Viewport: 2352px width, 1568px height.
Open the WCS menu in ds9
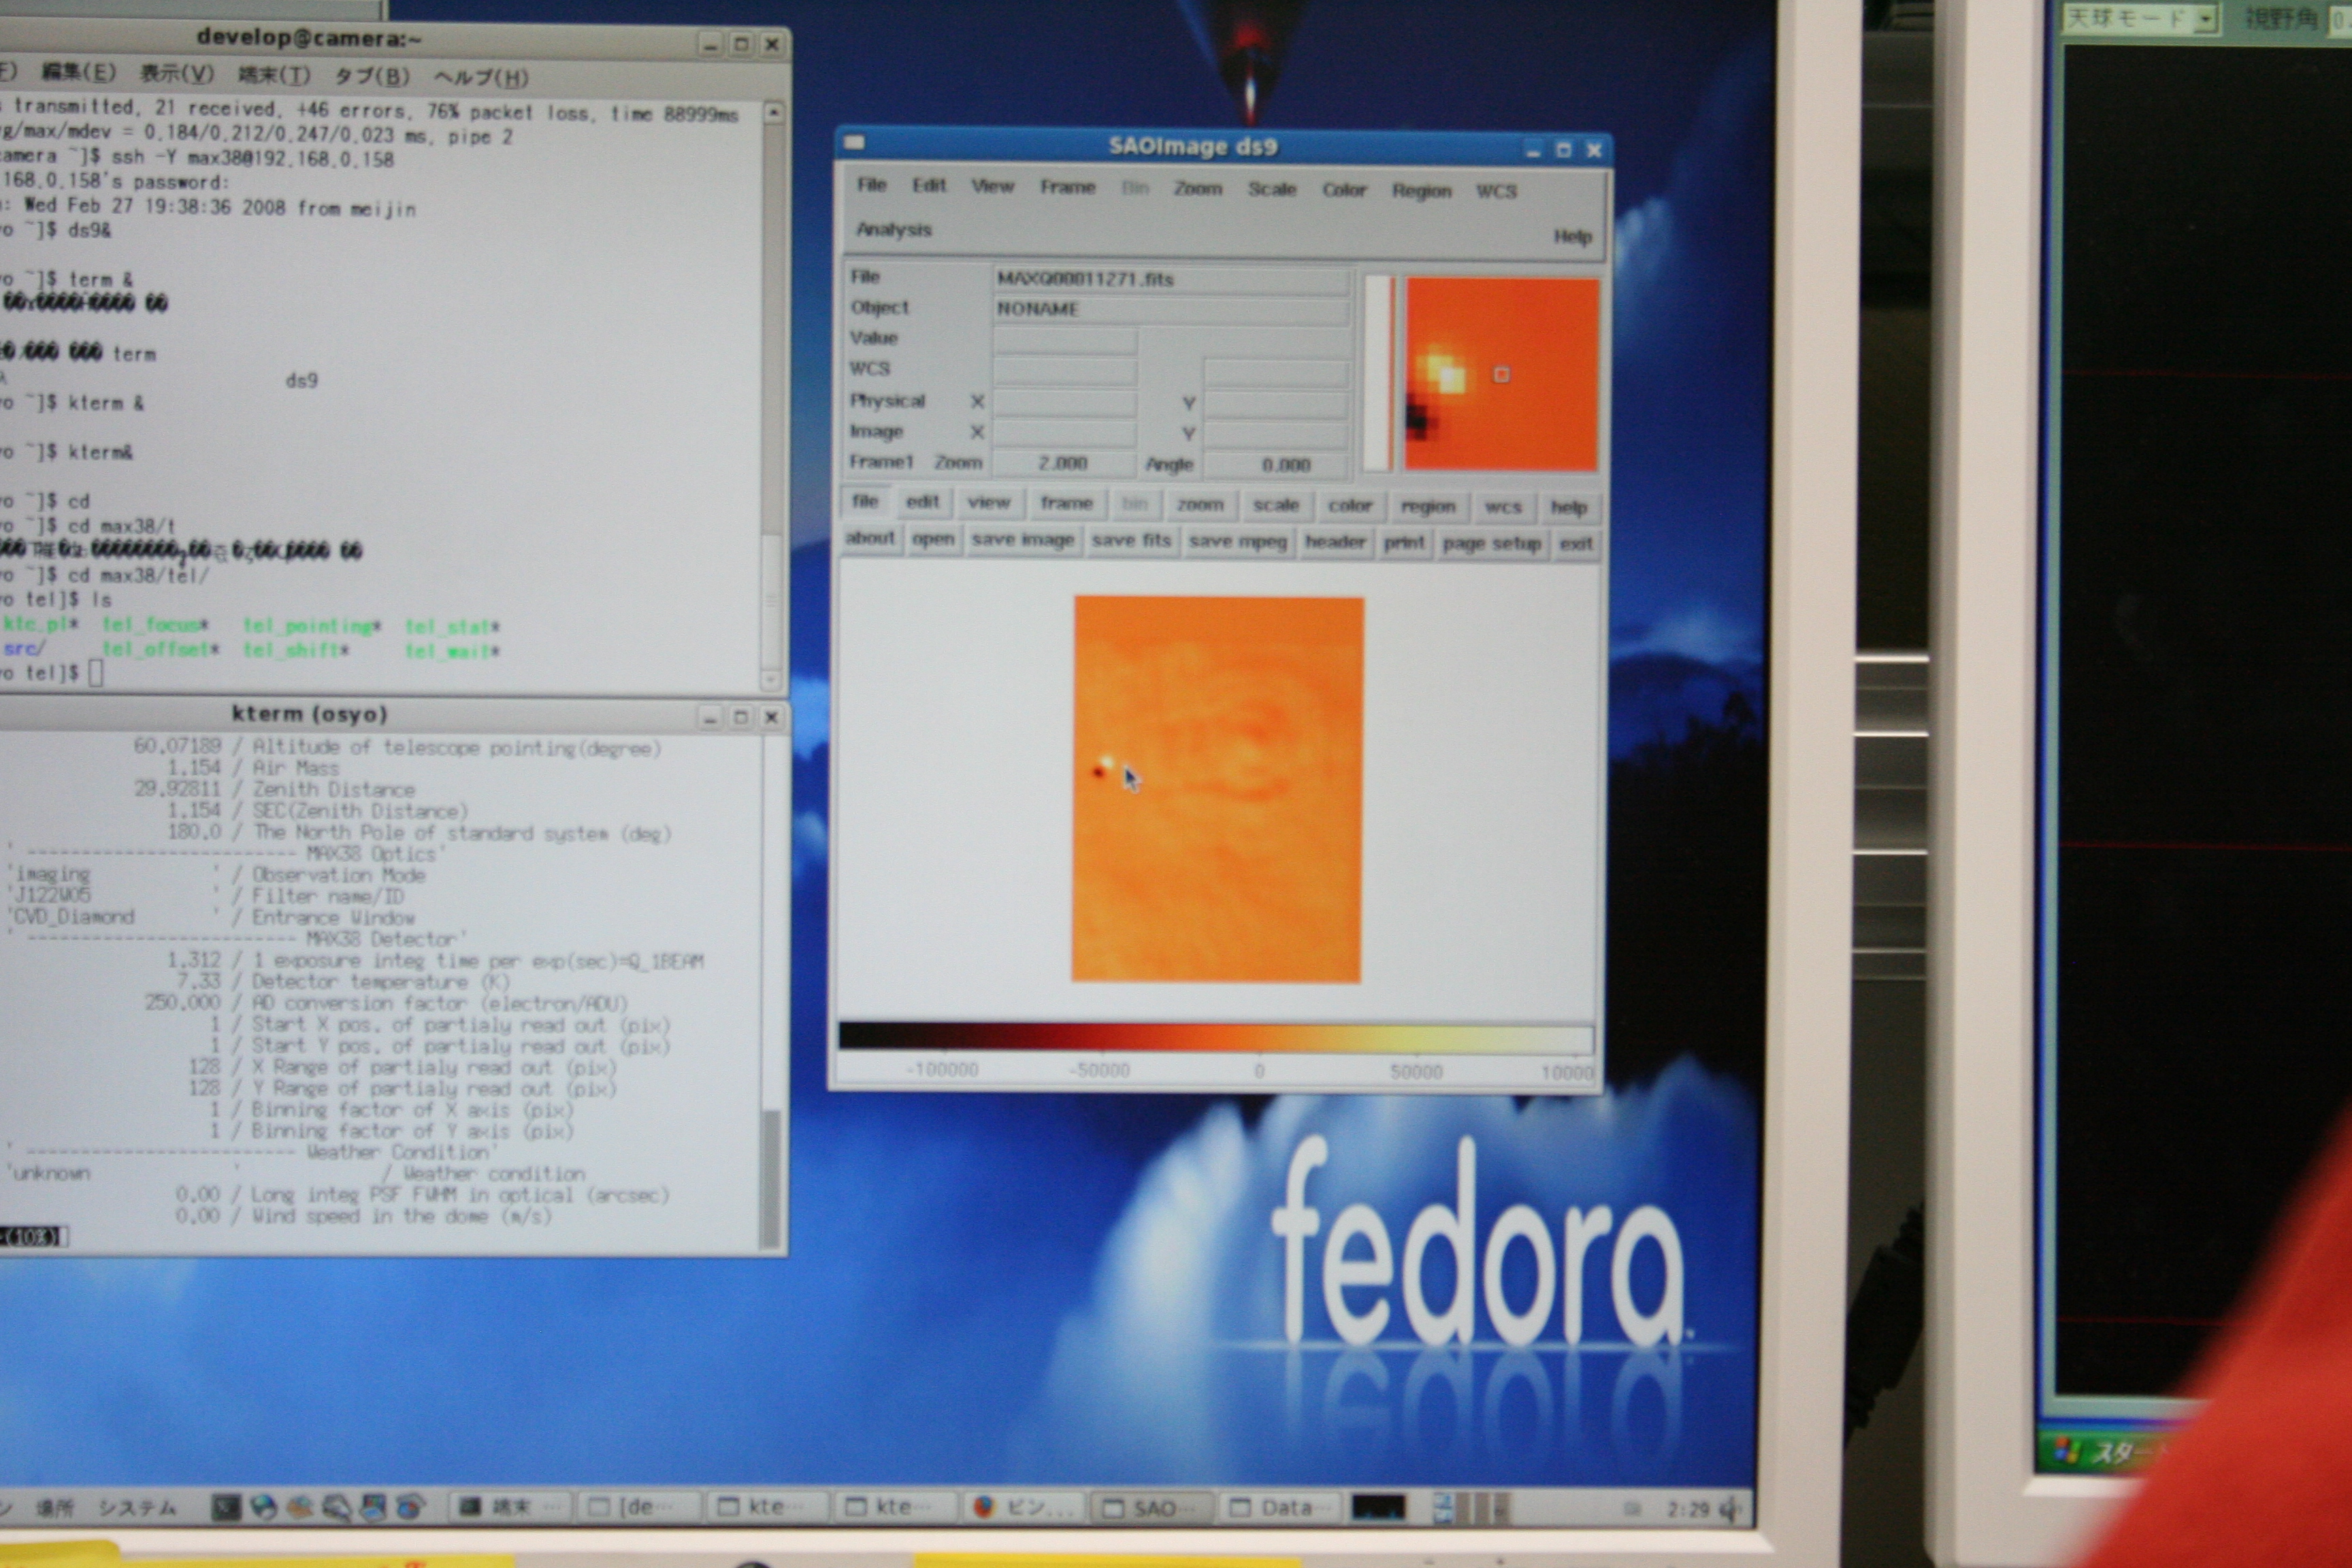[x=1496, y=191]
